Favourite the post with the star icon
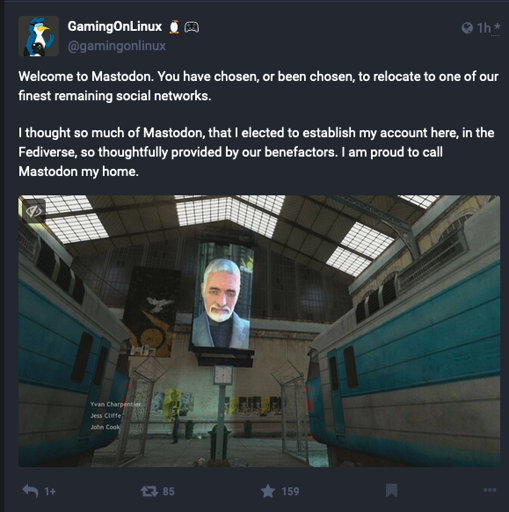Screen dimensions: 509x512 coord(268,491)
